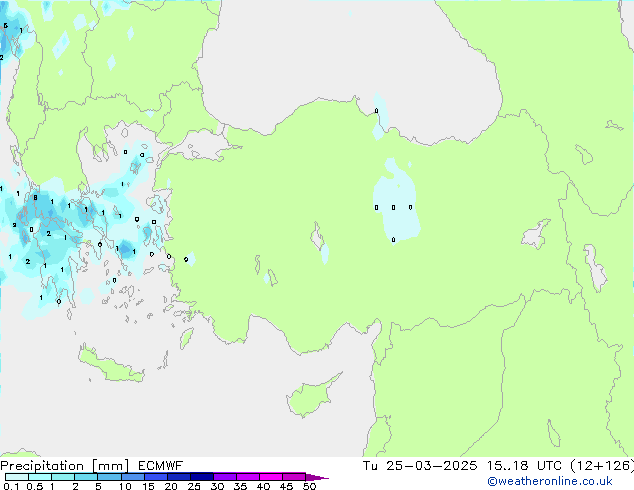Image resolution: width=634 pixels, height=490 pixels.
Task: Click the purple arrow tip beyond 50
Action: pos(317,477)
